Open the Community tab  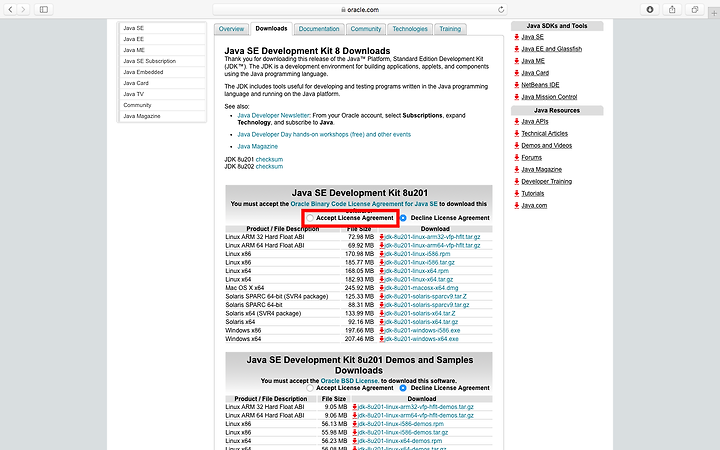[366, 28]
